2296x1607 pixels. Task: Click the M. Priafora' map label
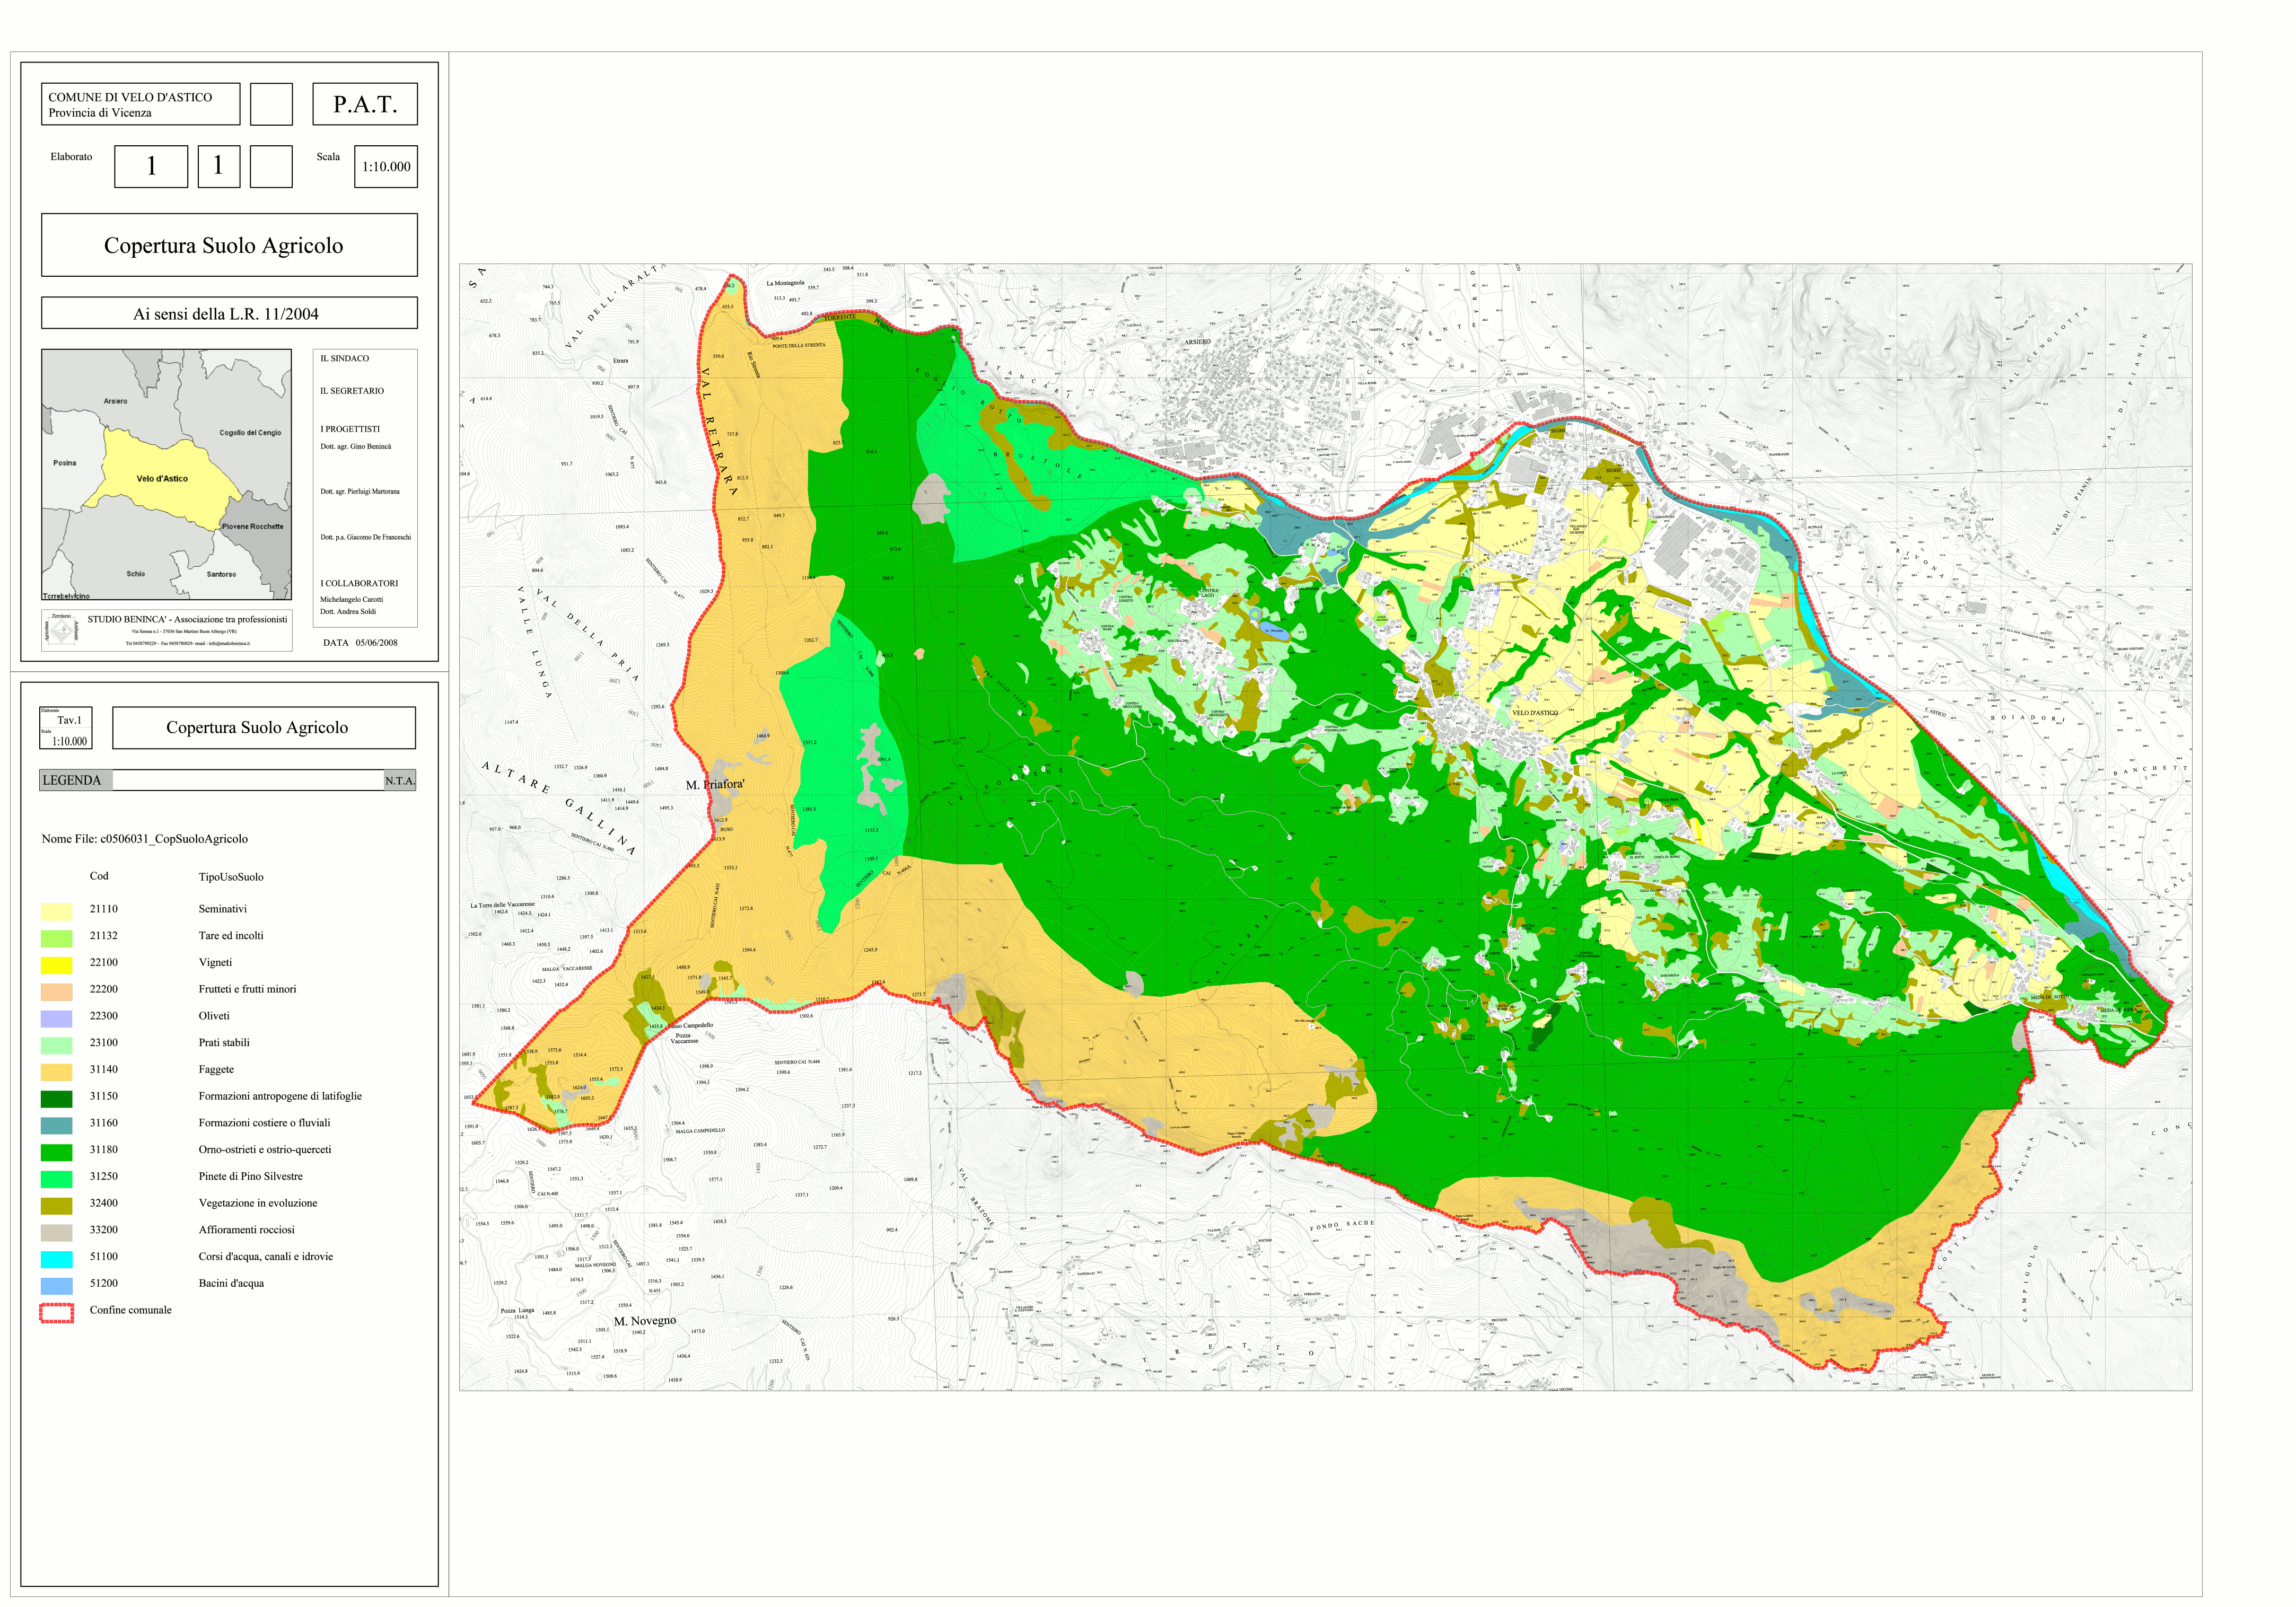[x=714, y=784]
